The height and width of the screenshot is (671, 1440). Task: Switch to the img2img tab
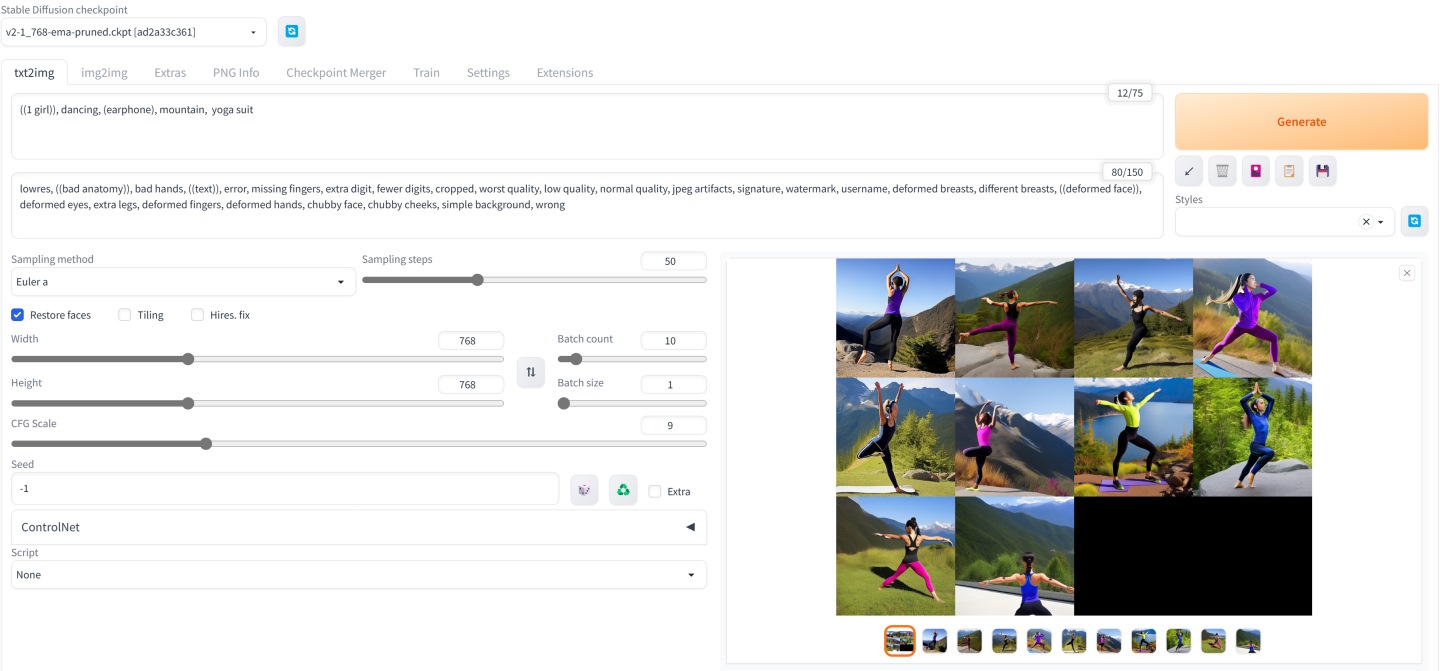(x=104, y=73)
